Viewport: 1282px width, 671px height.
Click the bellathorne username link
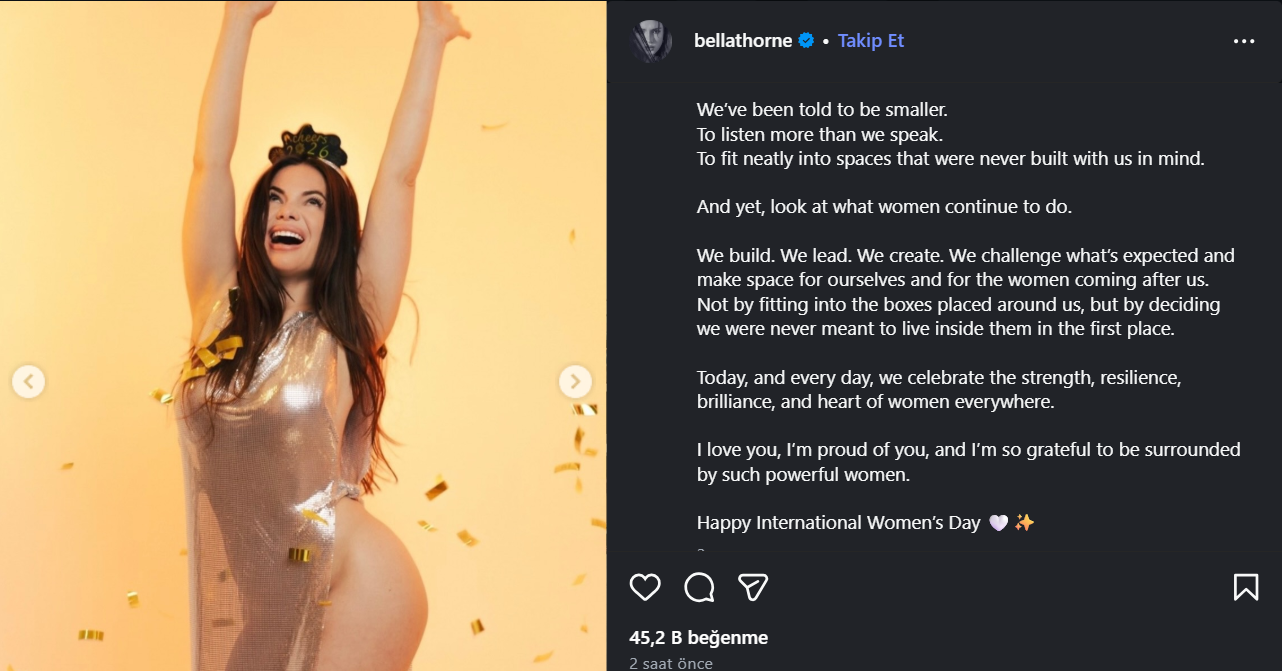tap(742, 41)
